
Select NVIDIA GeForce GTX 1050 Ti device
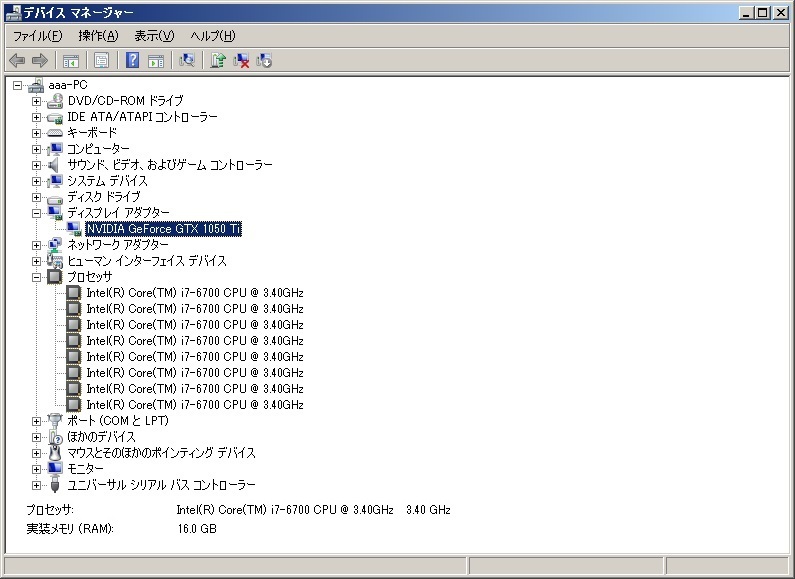163,229
